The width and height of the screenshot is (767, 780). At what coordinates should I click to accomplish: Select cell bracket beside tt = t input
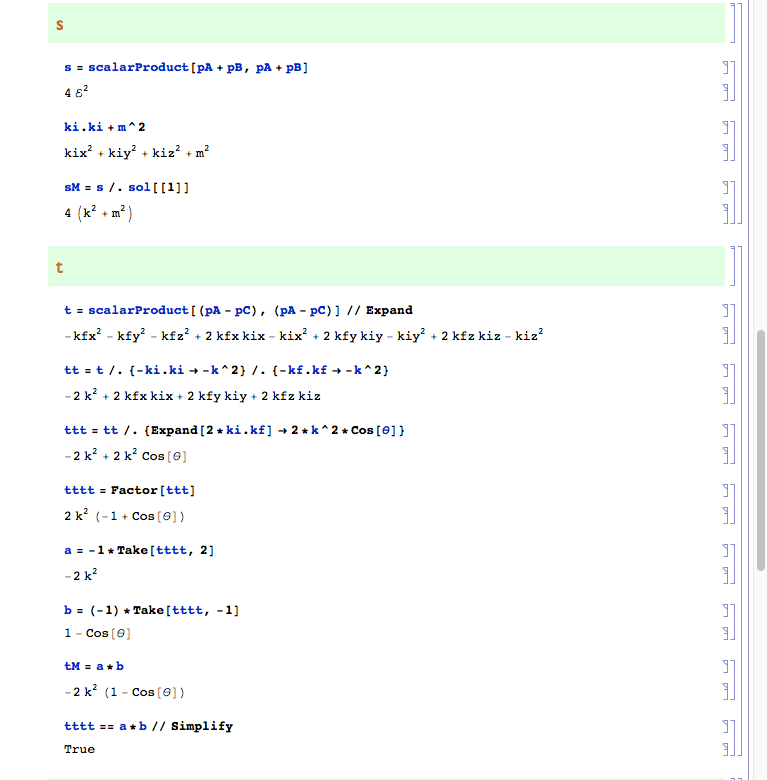pos(726,370)
